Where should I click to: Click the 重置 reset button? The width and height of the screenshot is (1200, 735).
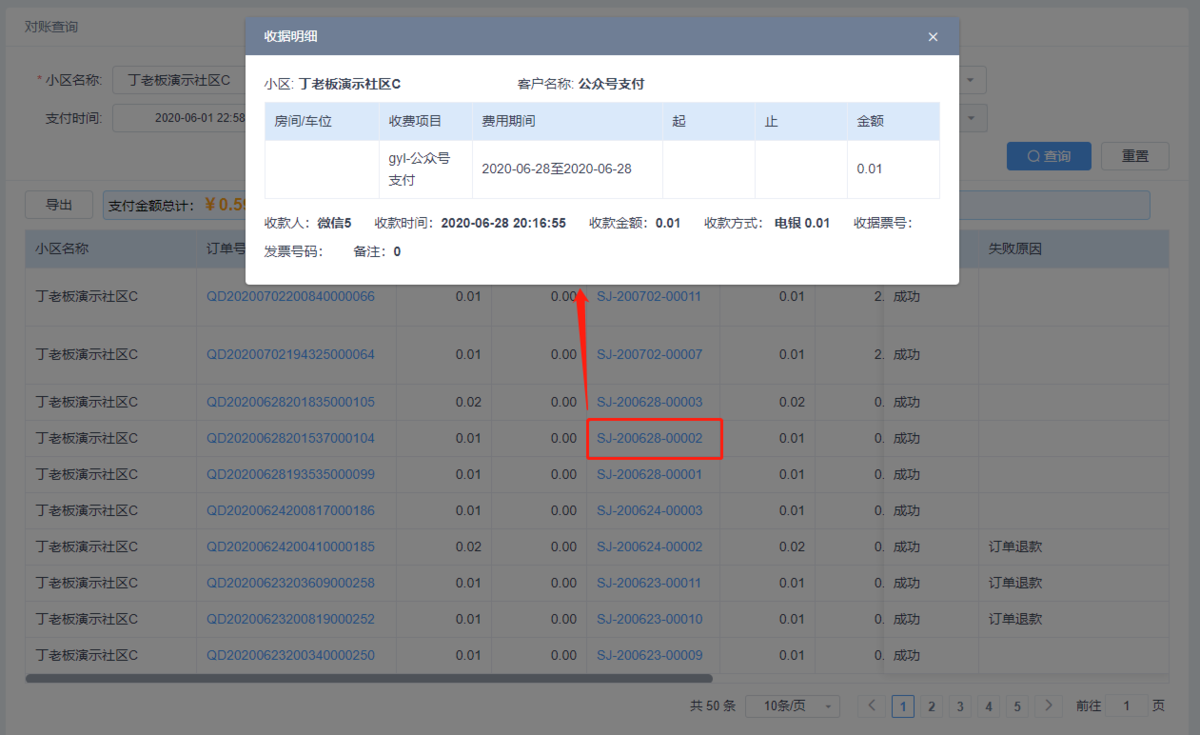(1135, 156)
